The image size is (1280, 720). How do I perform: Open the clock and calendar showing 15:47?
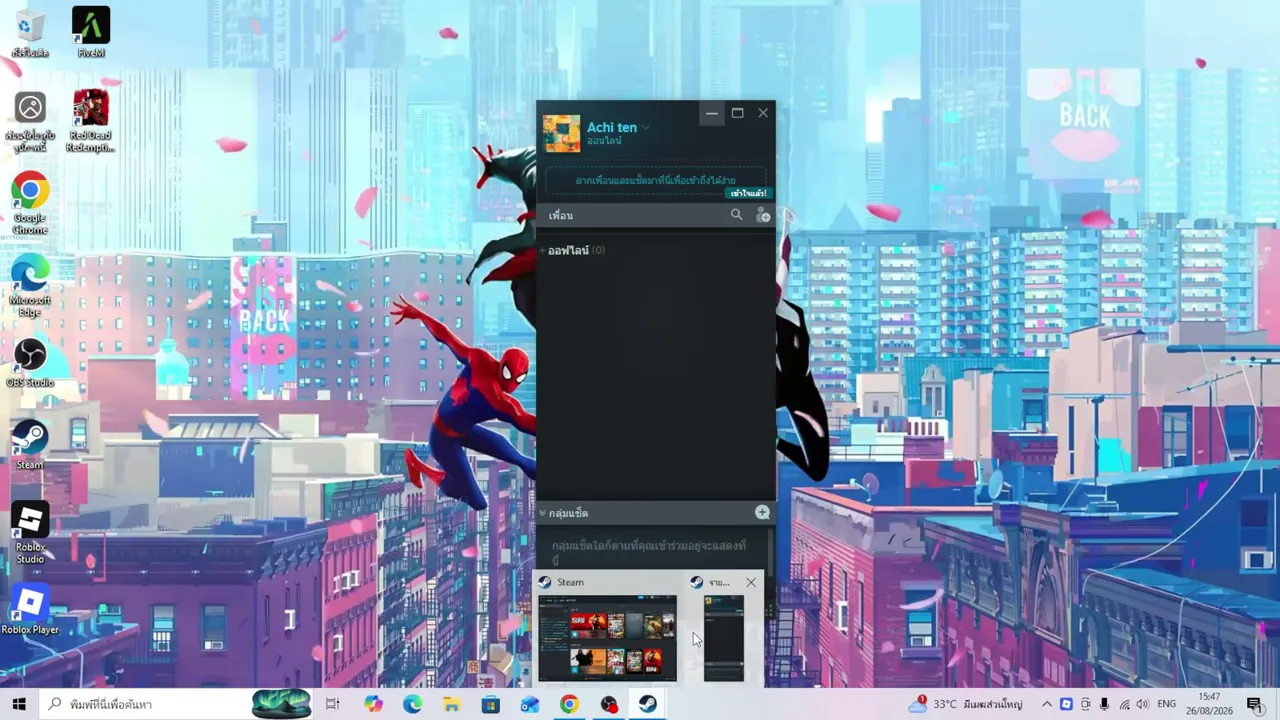pyautogui.click(x=1209, y=704)
